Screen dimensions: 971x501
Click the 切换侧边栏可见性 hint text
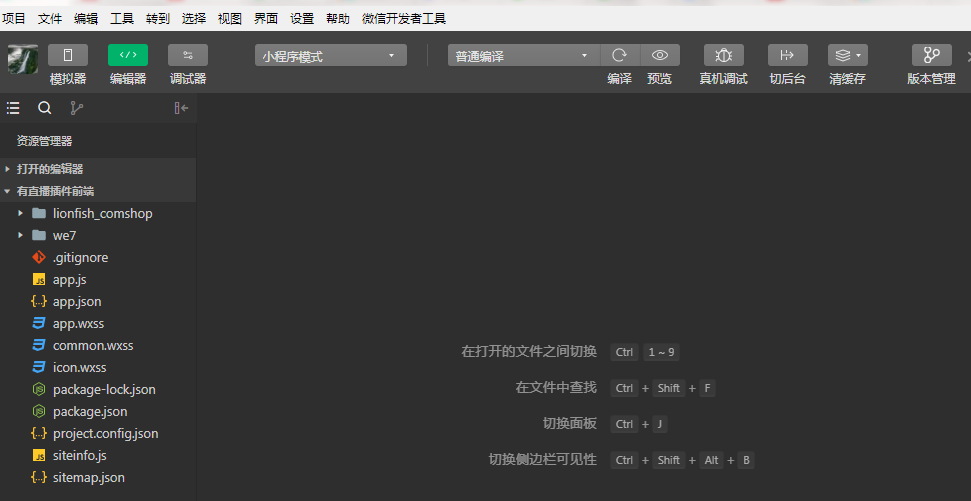pyautogui.click(x=542, y=460)
